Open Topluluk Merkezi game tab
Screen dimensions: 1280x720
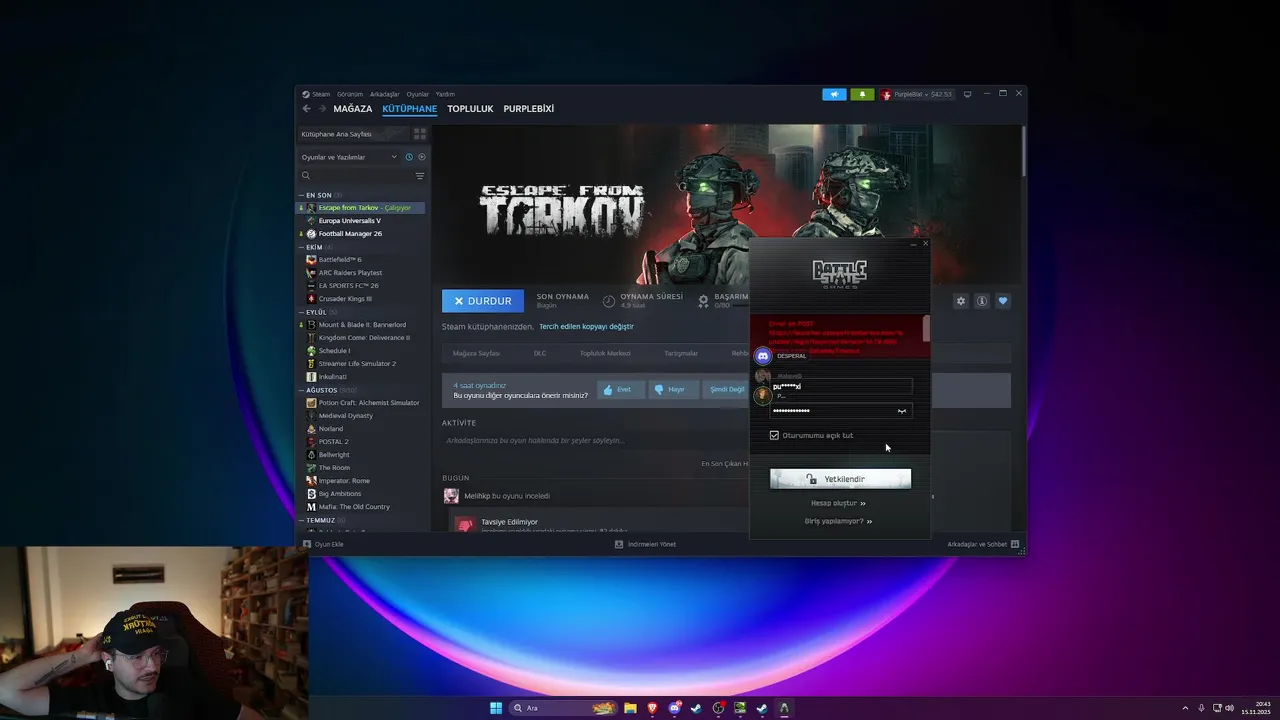[x=605, y=353]
